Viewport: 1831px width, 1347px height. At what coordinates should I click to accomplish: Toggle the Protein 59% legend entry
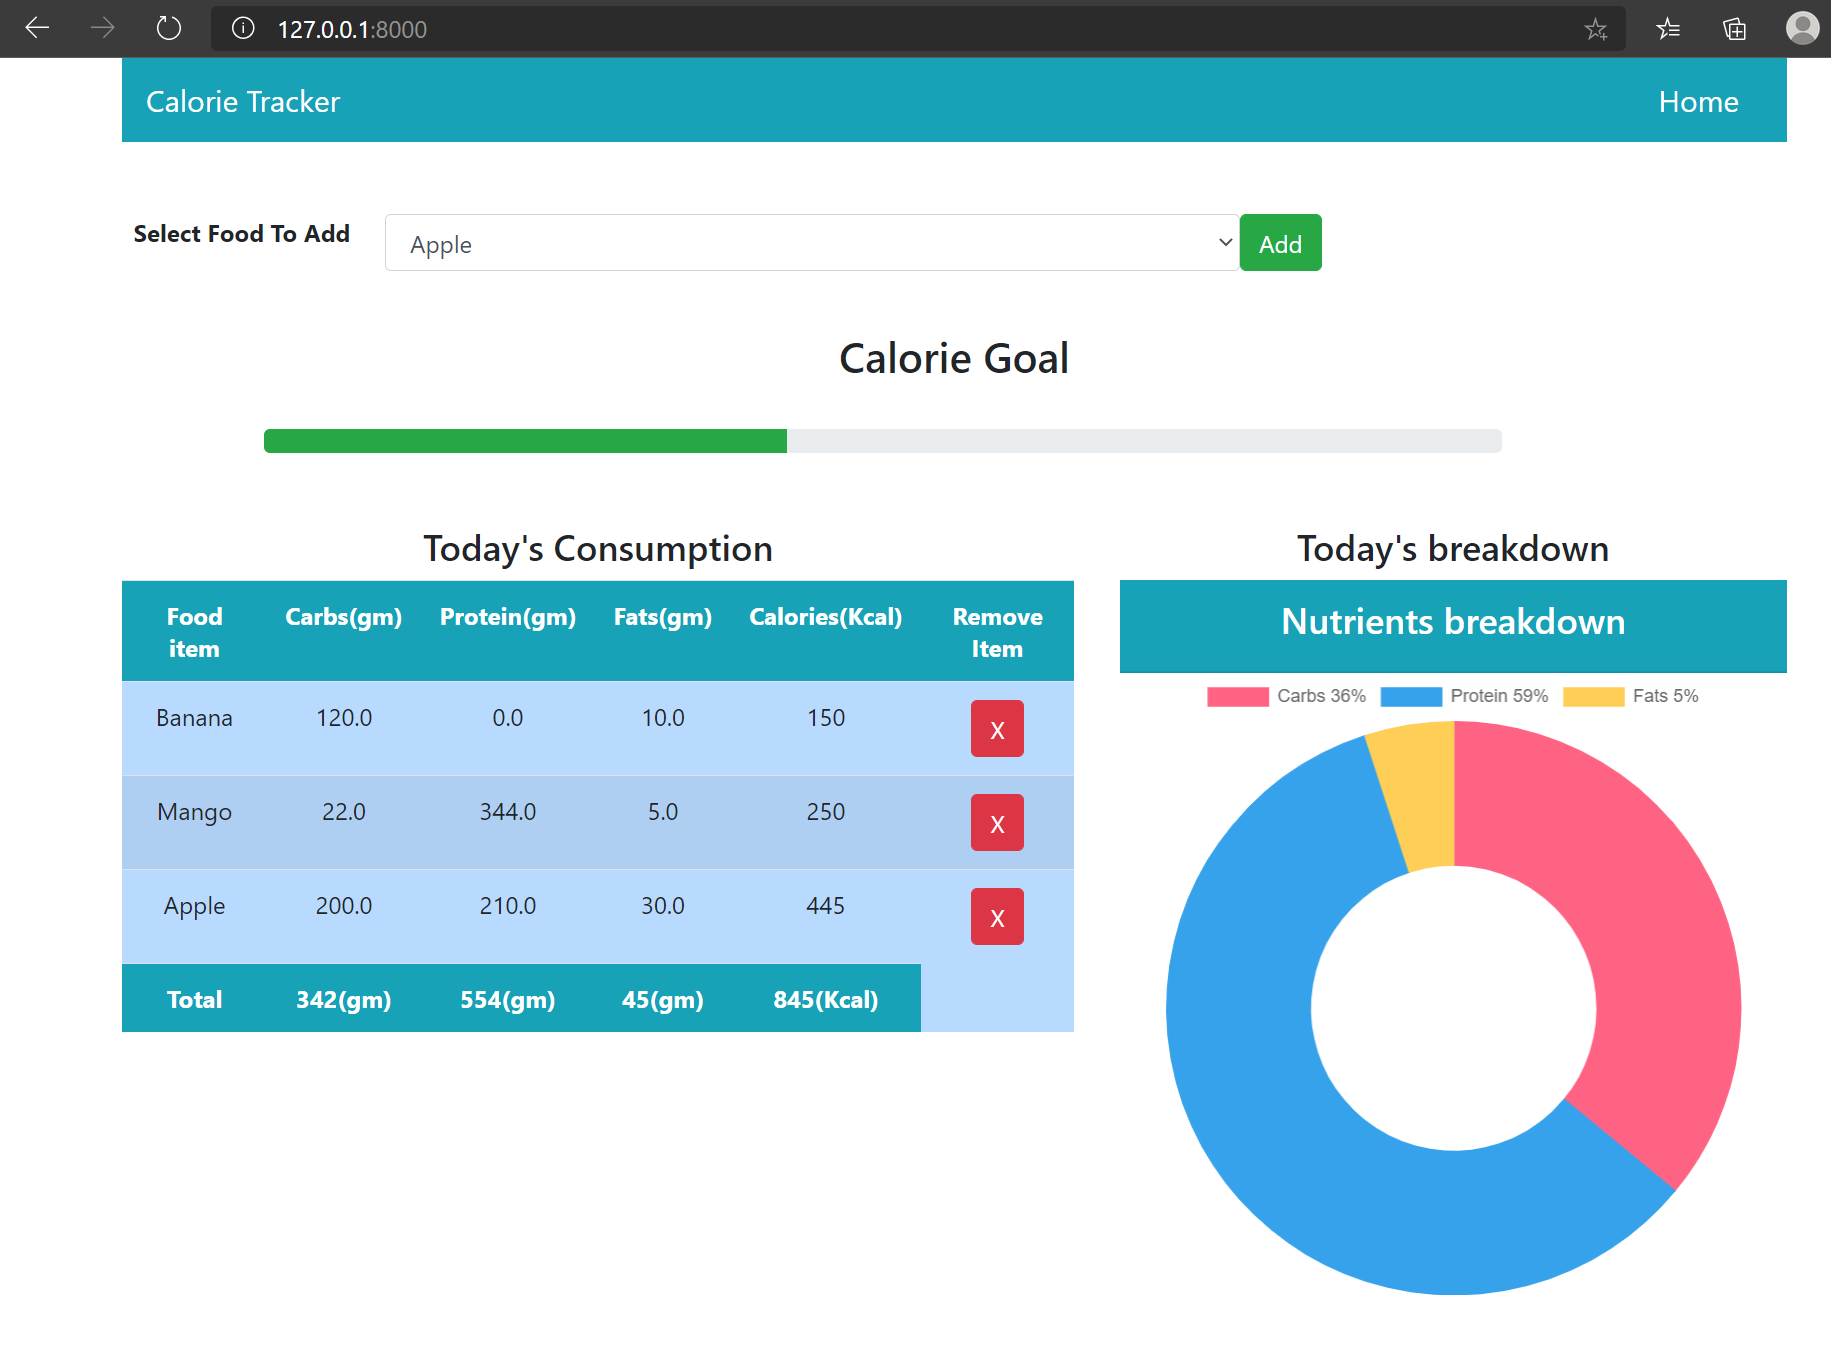coord(1465,695)
